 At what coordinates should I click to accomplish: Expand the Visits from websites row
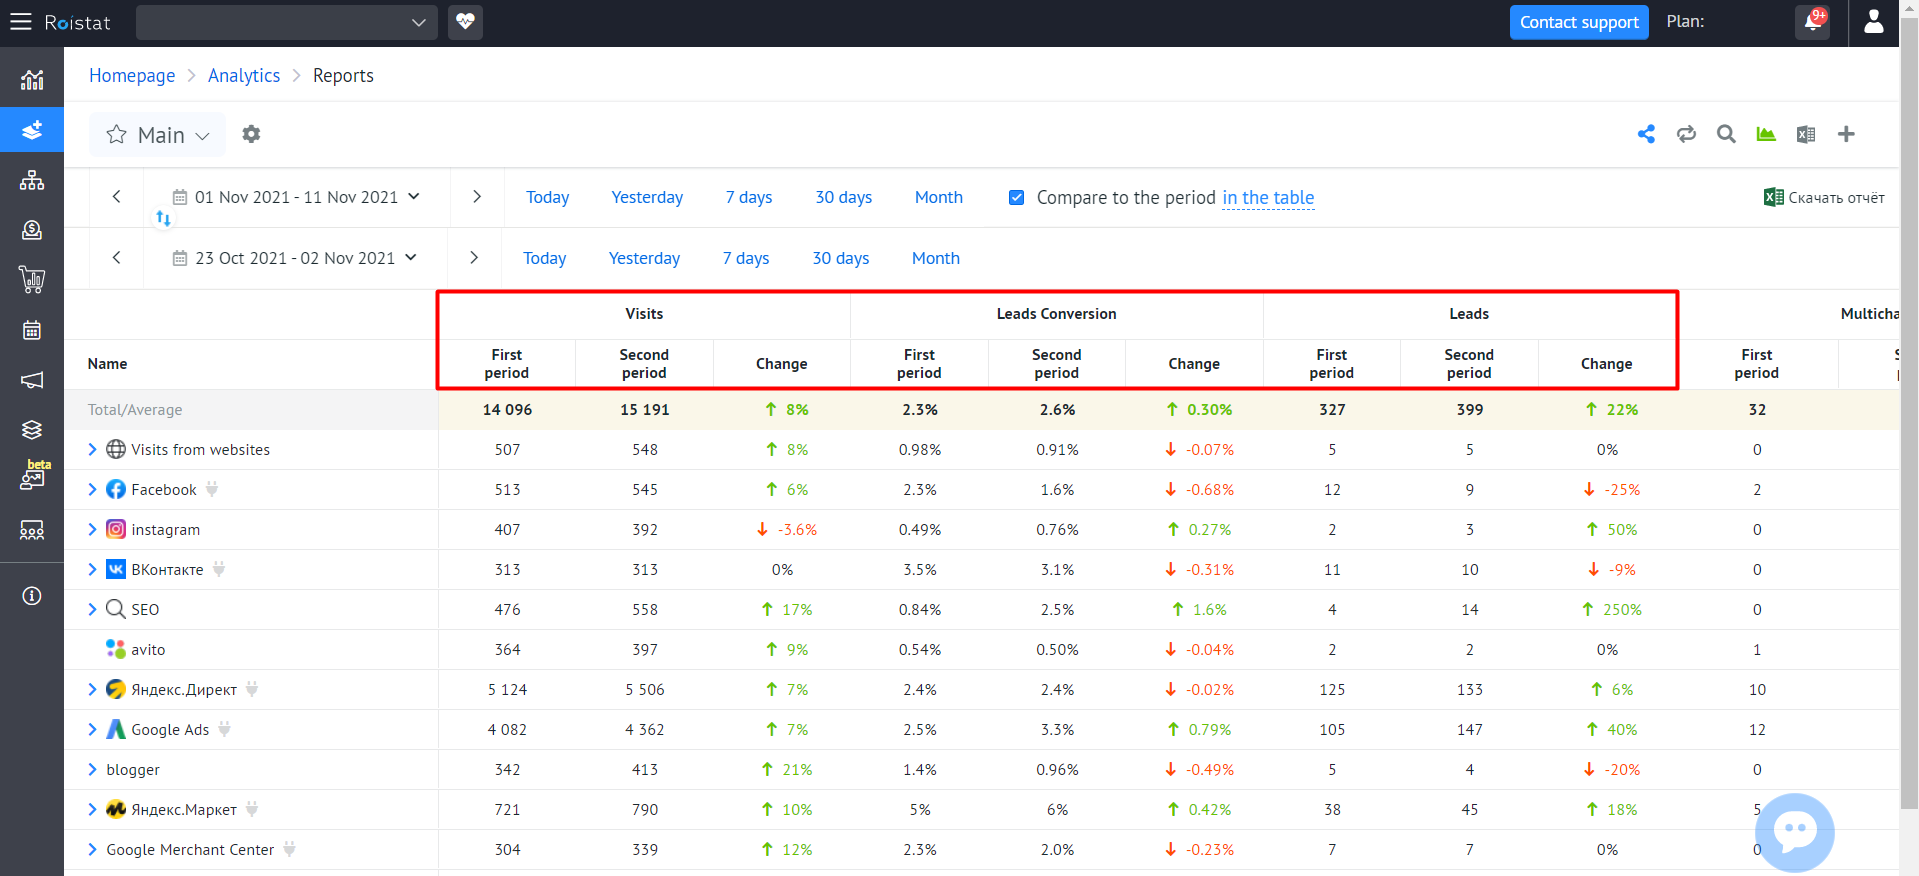click(x=92, y=449)
